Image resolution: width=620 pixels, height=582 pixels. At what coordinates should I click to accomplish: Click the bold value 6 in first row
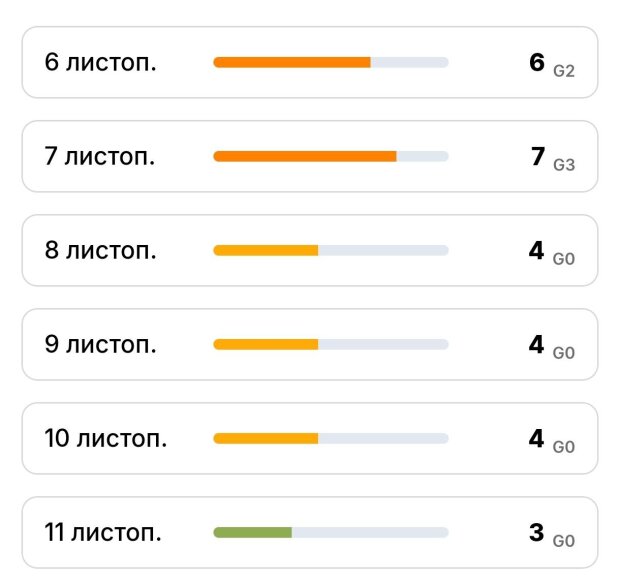(x=537, y=62)
